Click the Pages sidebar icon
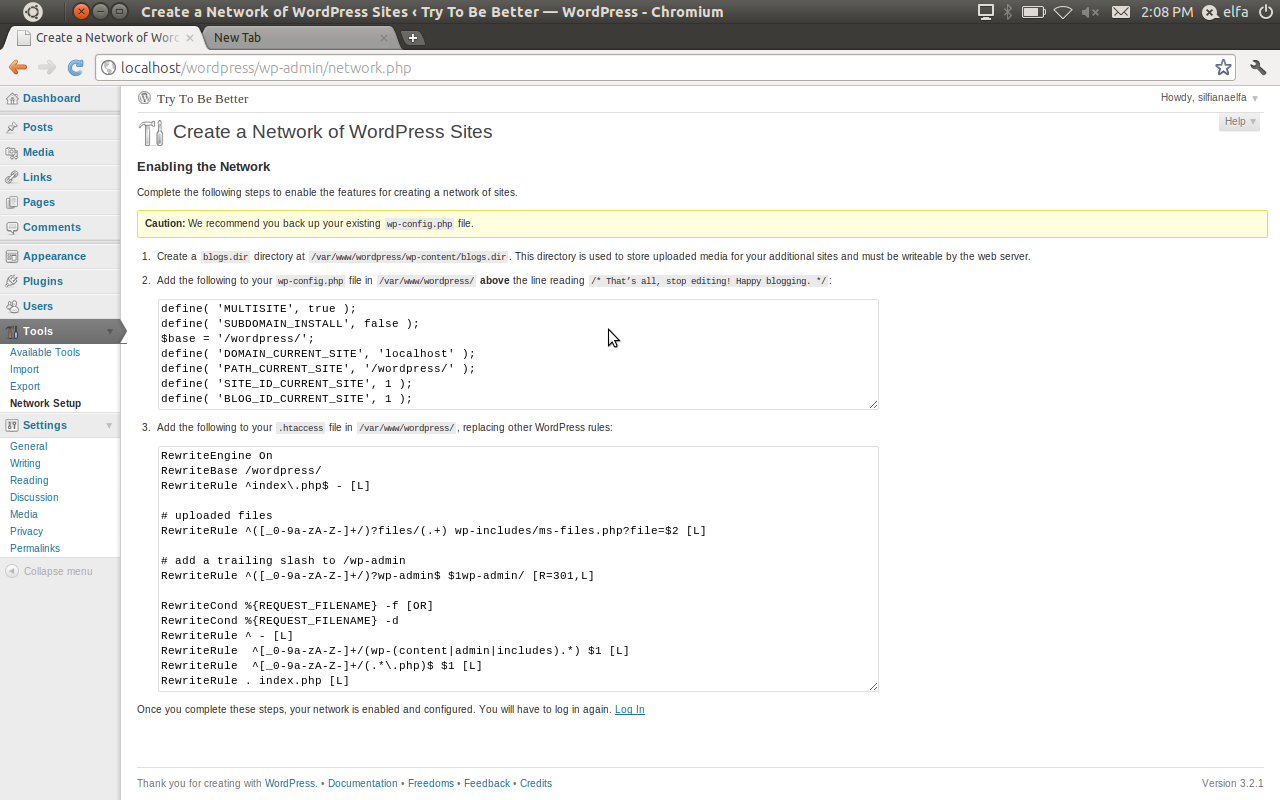1280x800 pixels. (12, 203)
